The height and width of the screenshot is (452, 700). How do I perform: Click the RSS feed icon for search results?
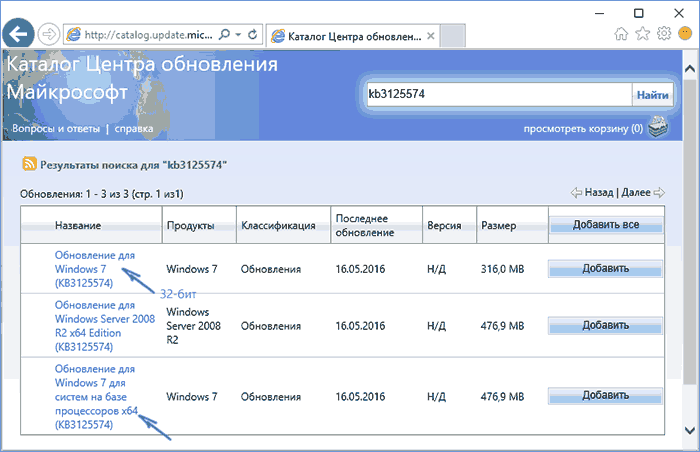pos(29,164)
